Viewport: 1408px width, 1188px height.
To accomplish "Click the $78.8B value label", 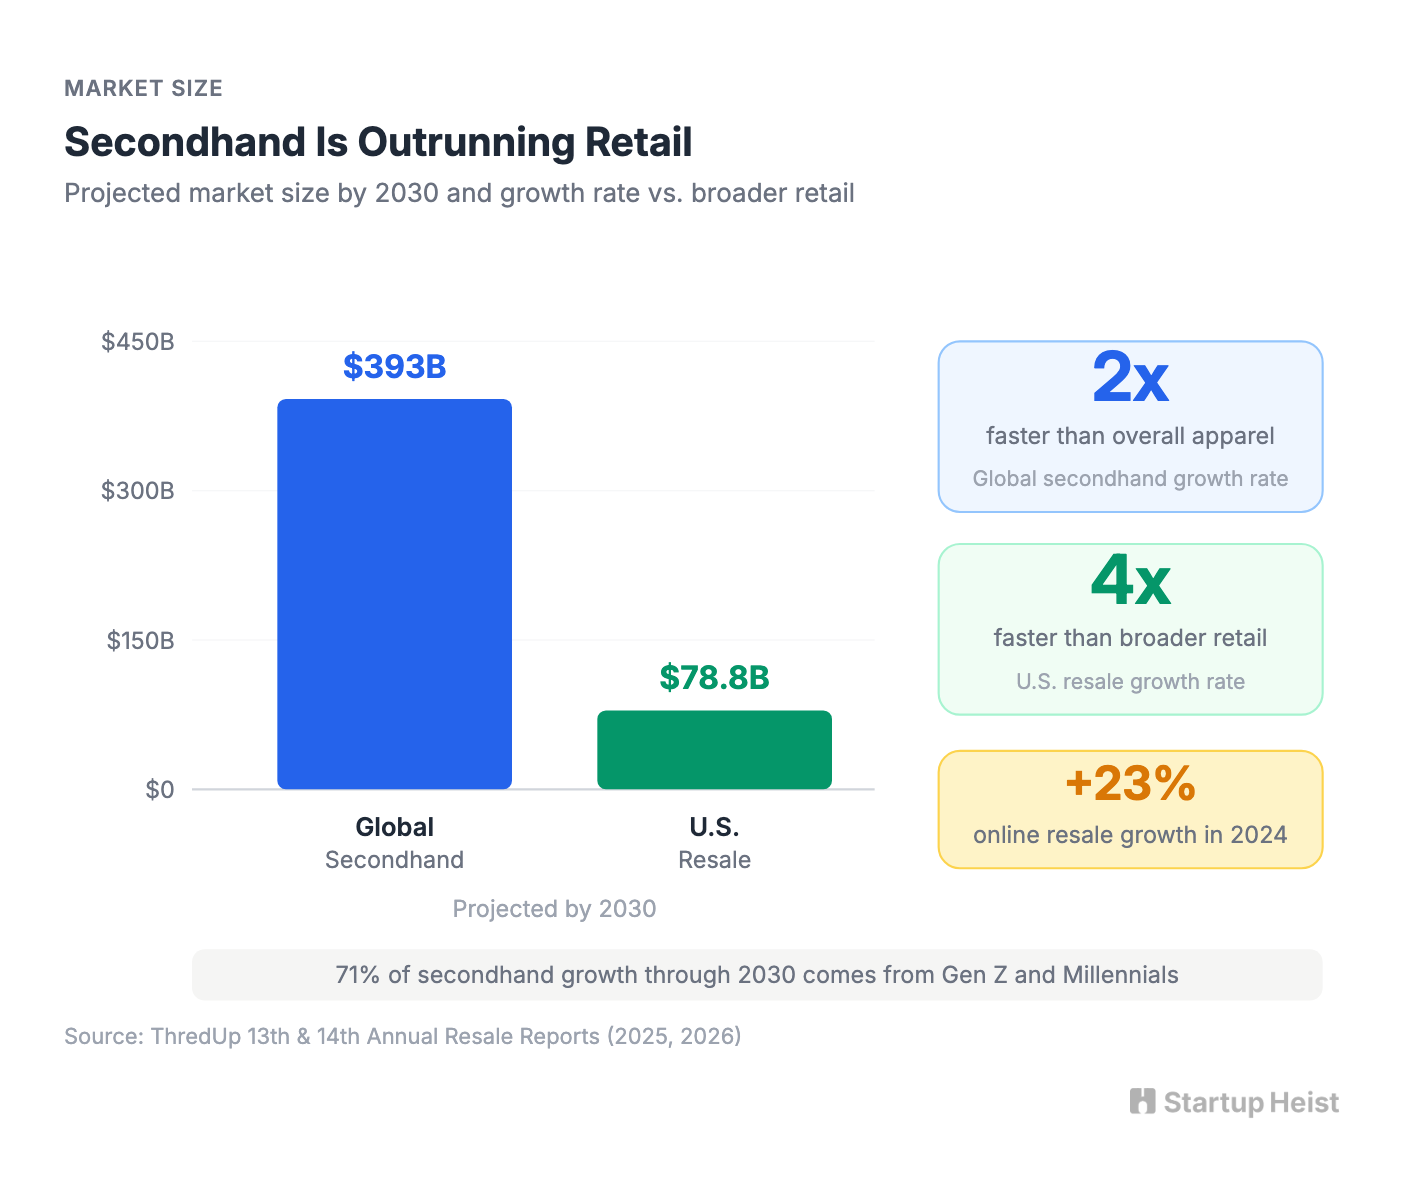I will point(714,677).
